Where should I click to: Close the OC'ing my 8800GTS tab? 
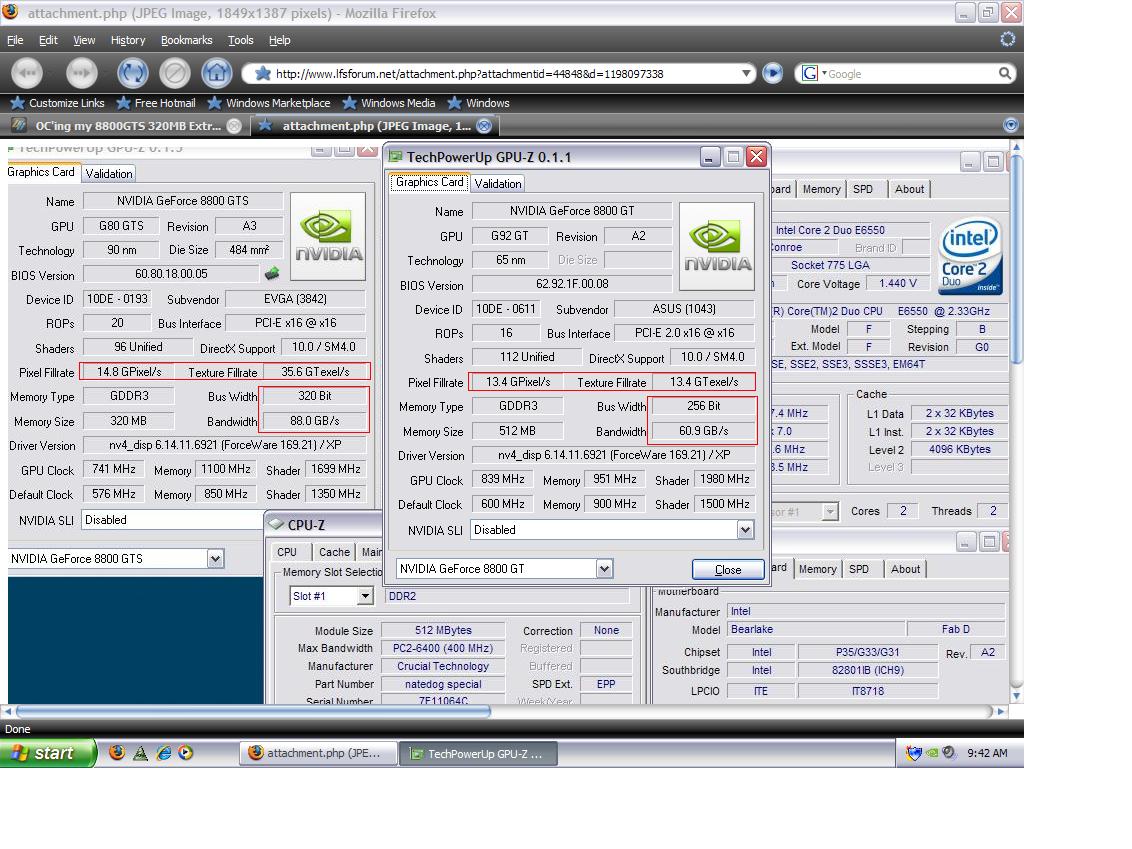click(234, 126)
